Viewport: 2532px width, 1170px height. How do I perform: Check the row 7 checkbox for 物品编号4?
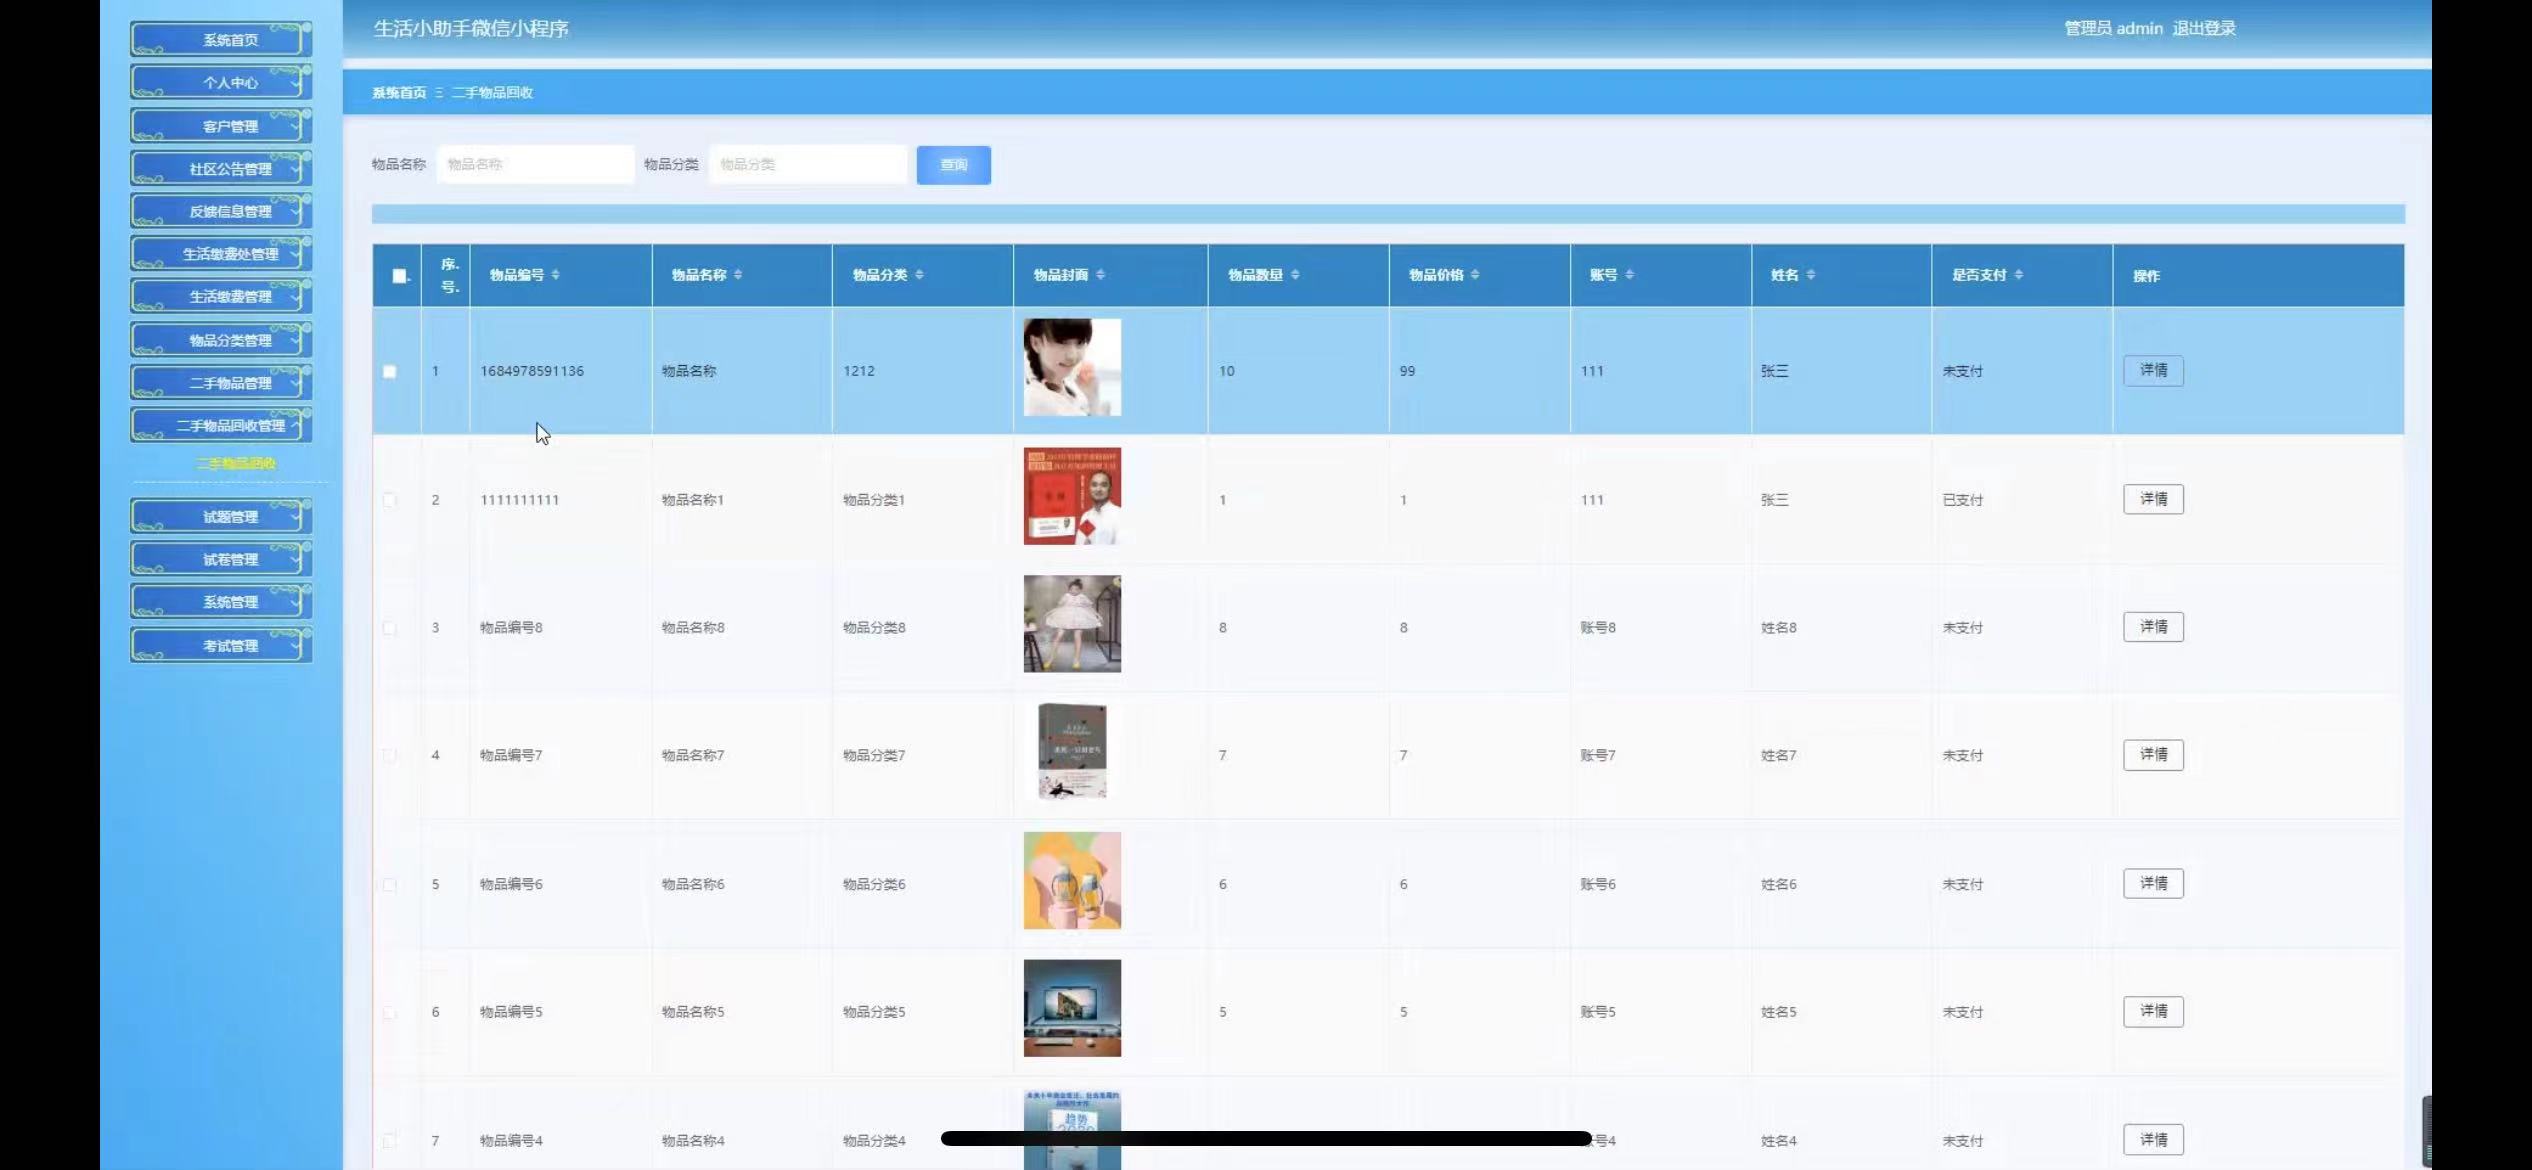click(x=390, y=1141)
